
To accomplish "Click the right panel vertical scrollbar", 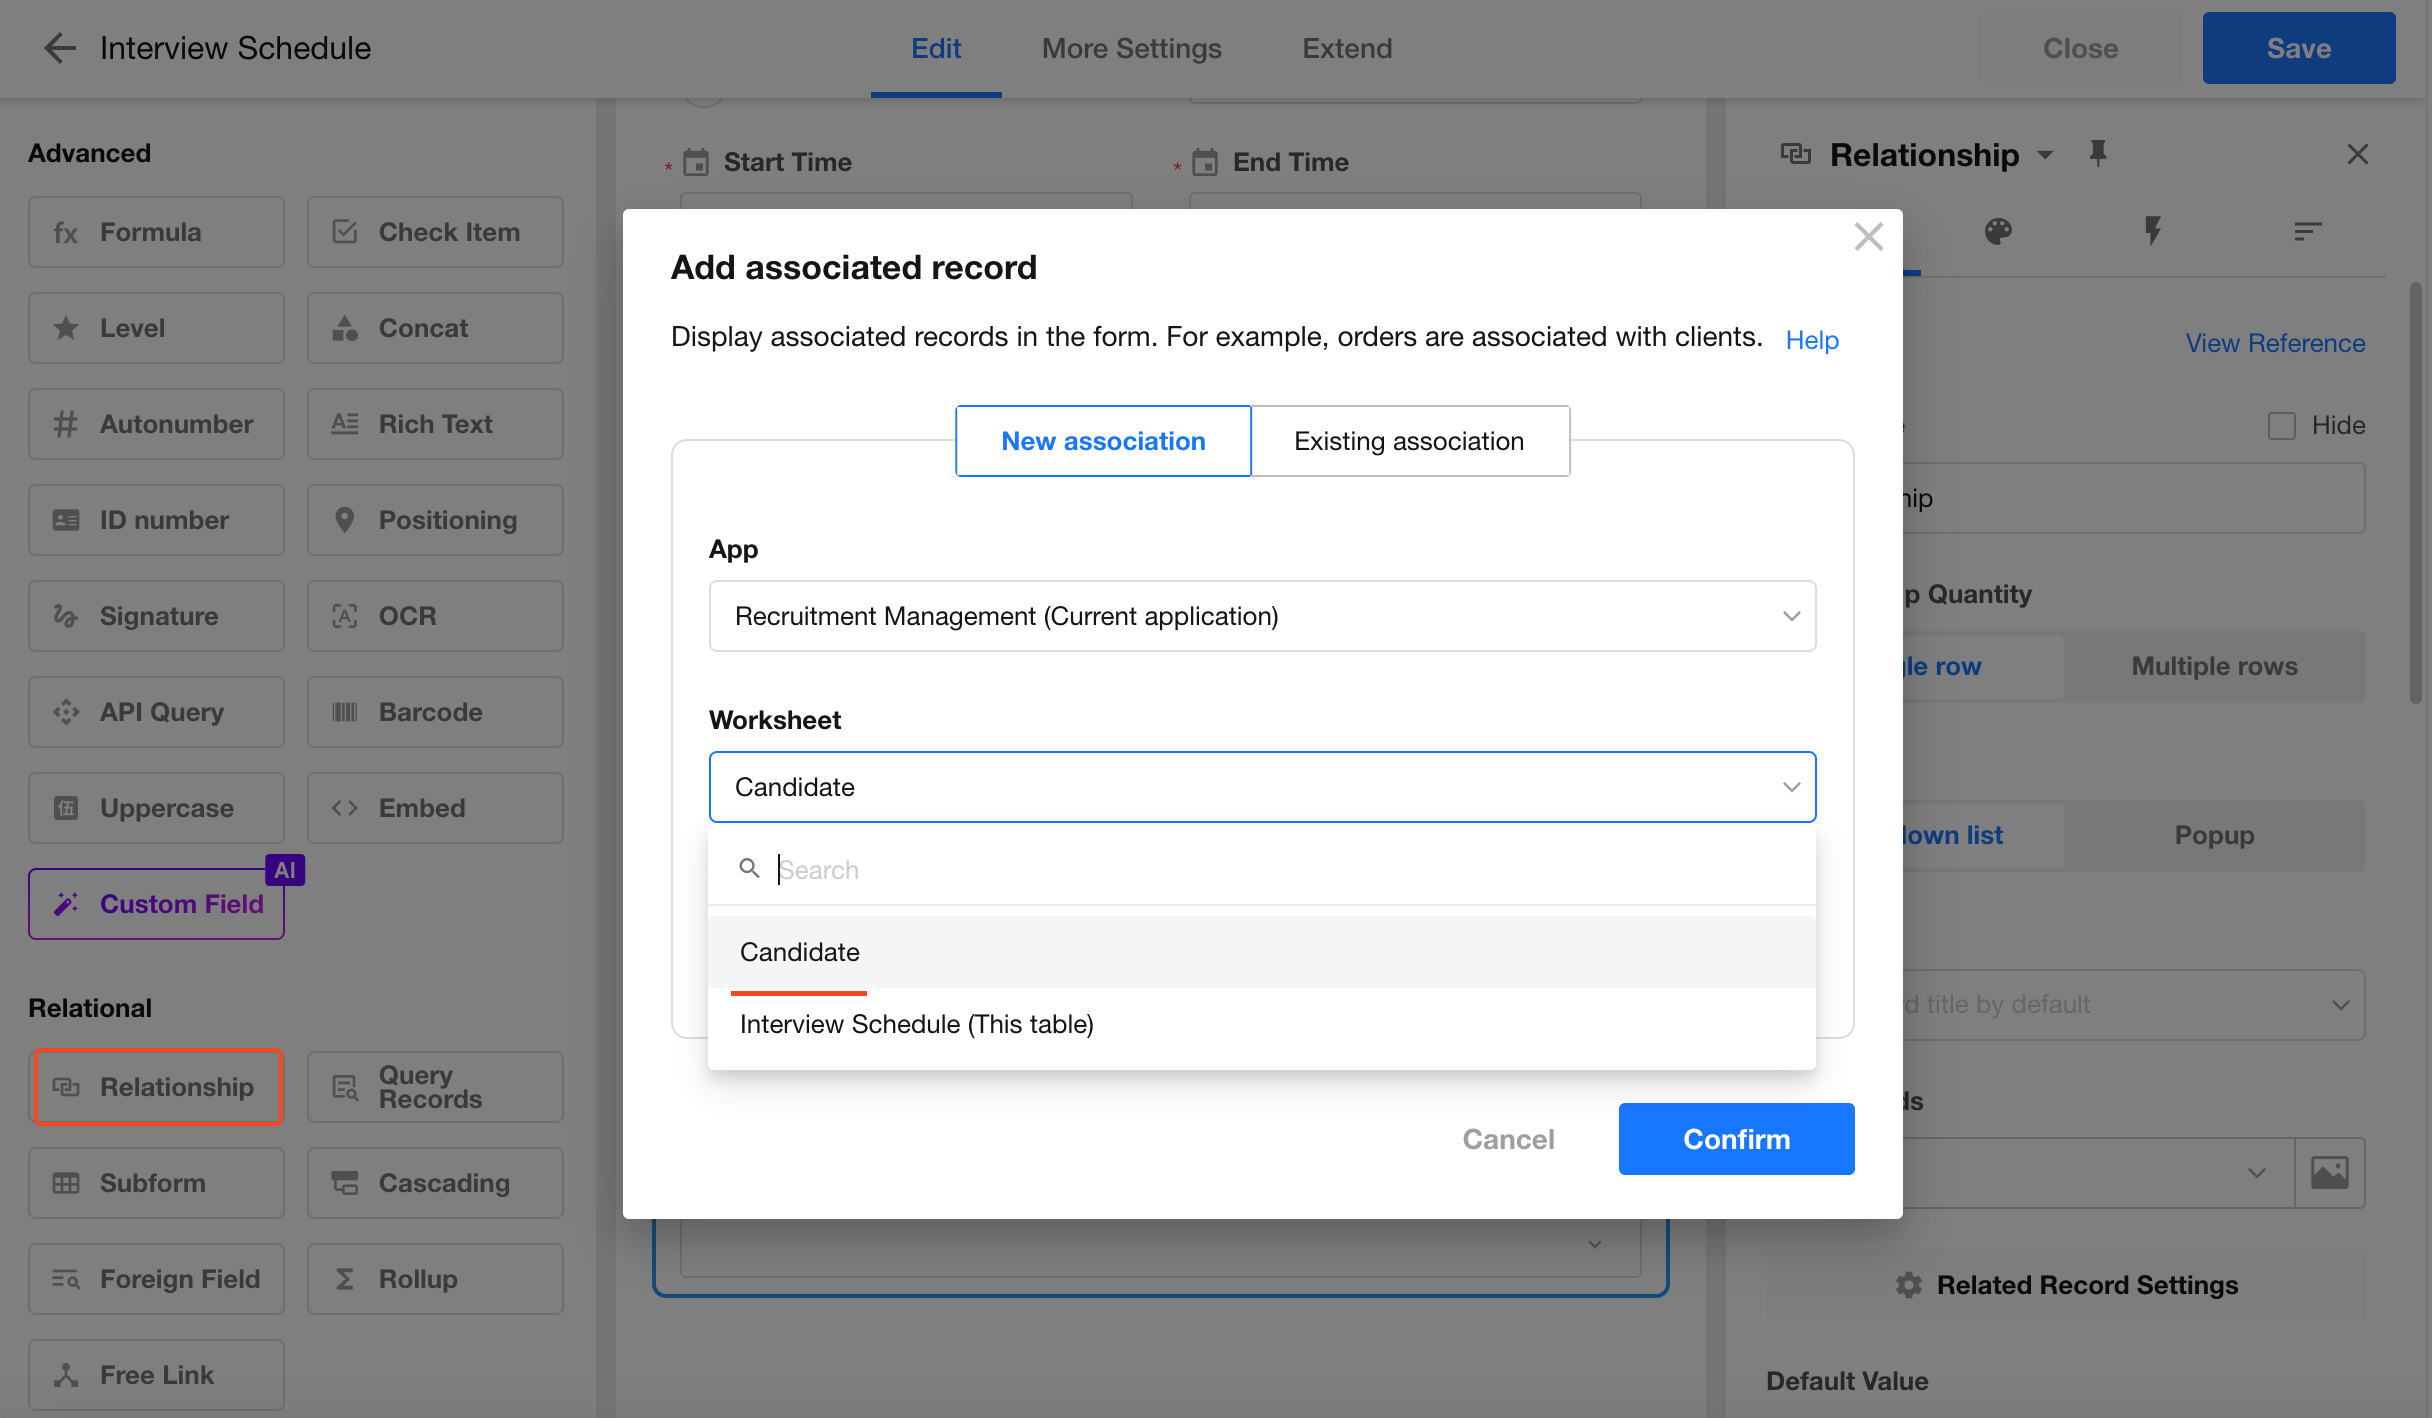I will pyautogui.click(x=2415, y=495).
